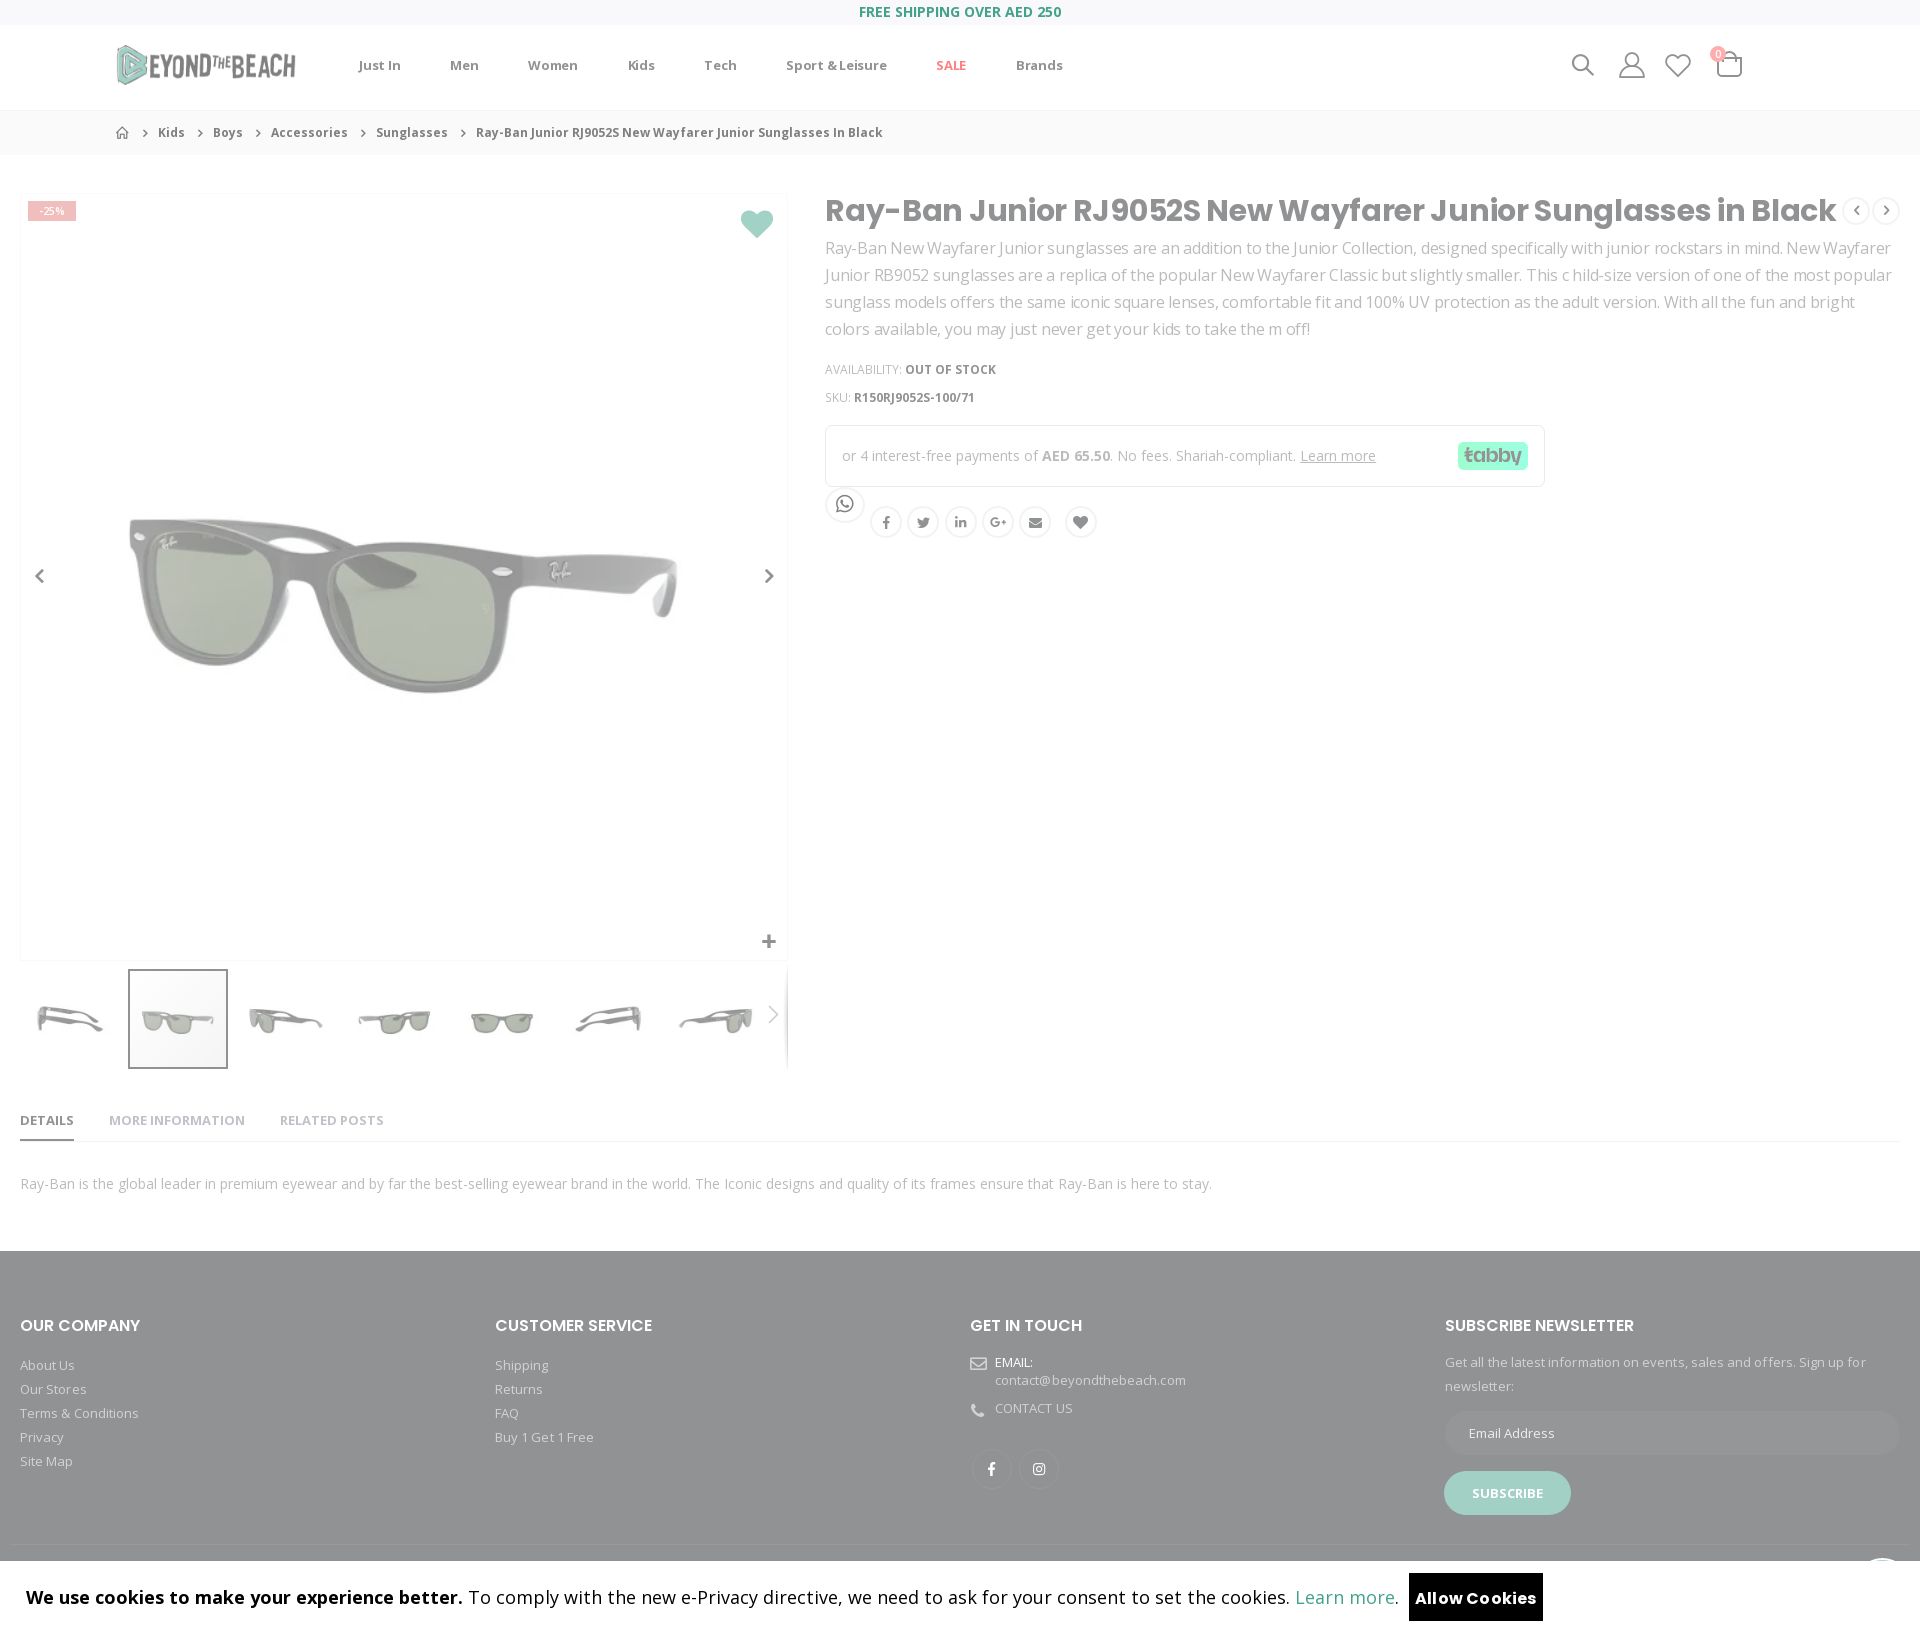Open the Sport & Leisure menu
The height and width of the screenshot is (1633, 1920).
point(836,65)
